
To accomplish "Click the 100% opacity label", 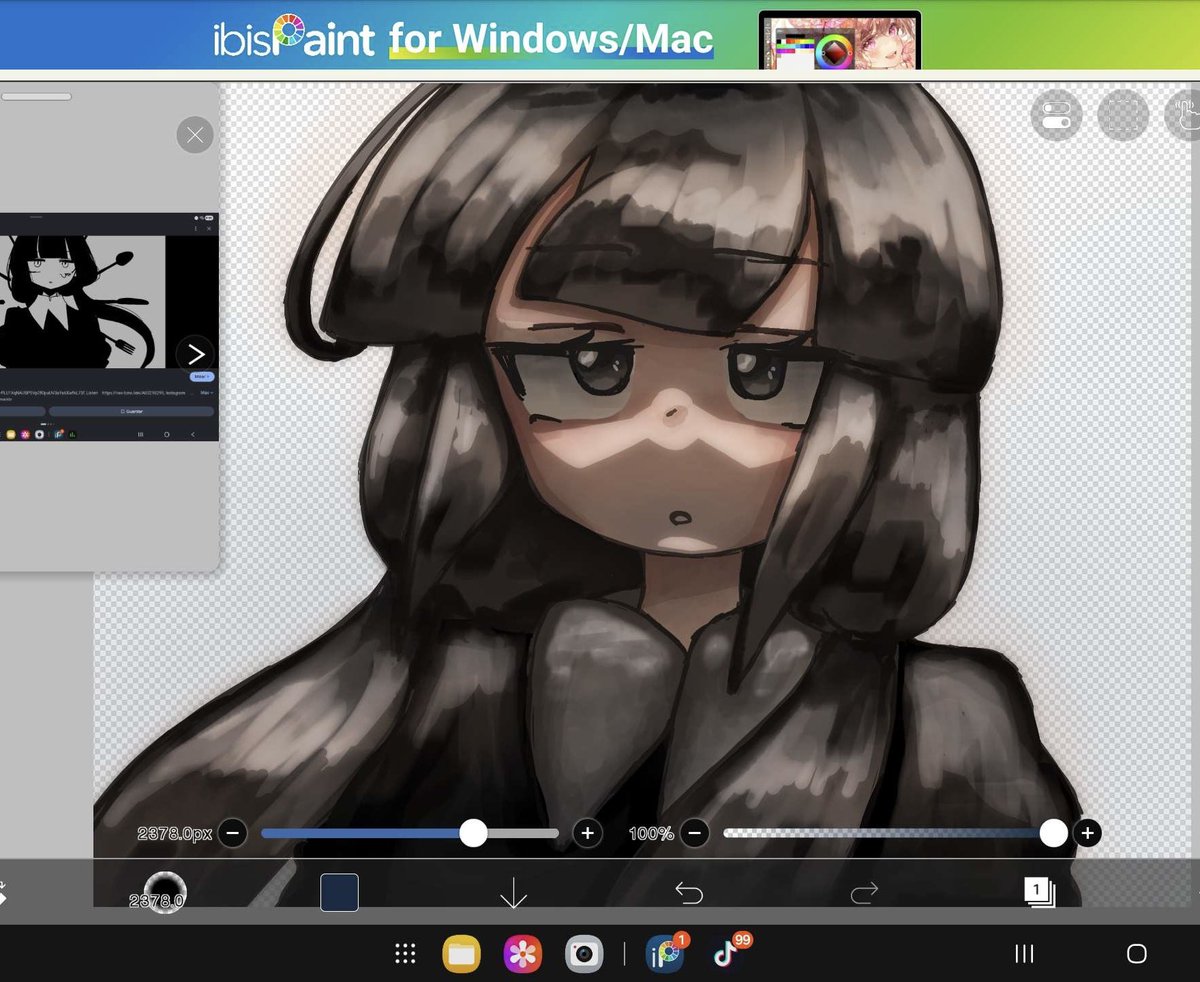I will click(651, 833).
